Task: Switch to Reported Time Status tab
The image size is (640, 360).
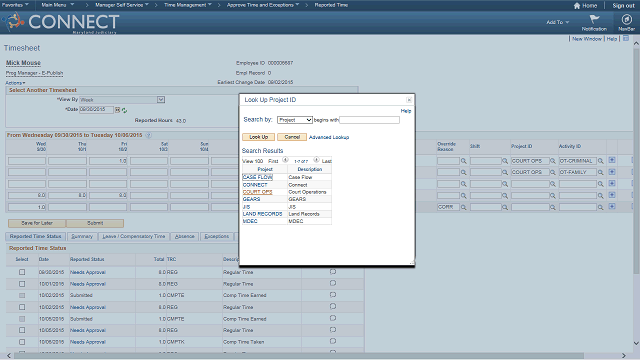Action: coord(36,236)
